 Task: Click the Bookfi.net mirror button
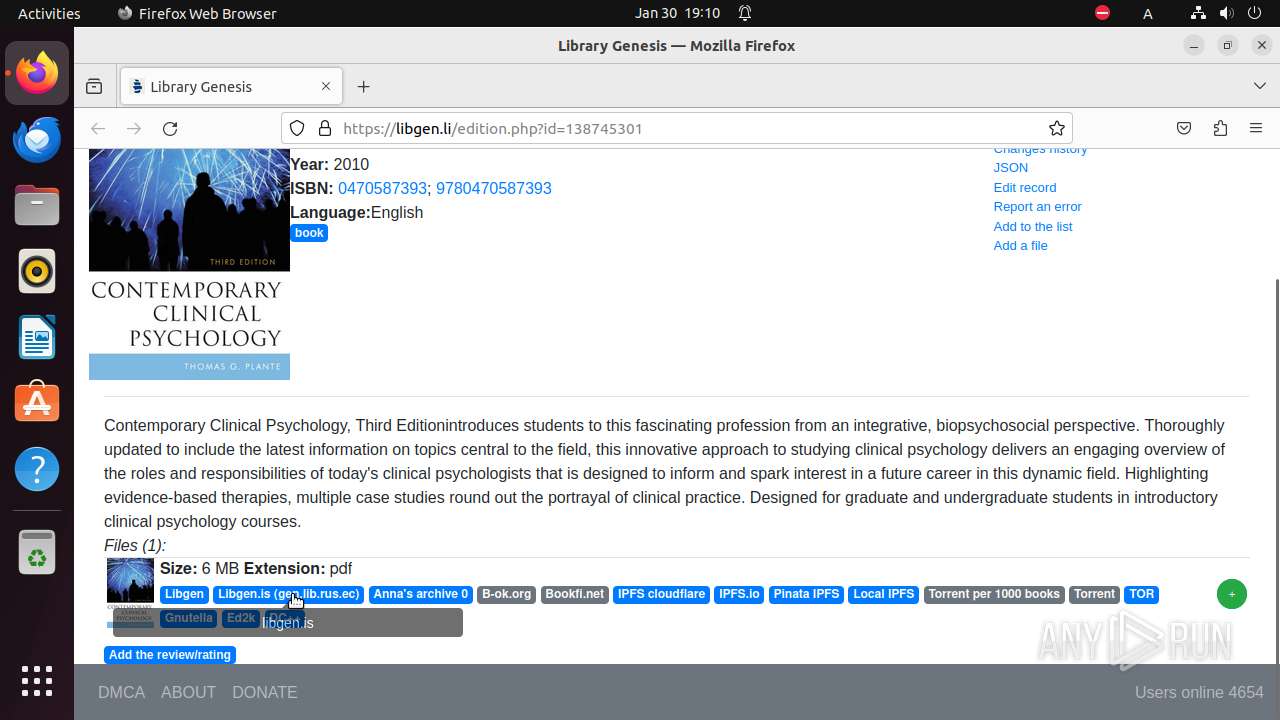tap(574, 594)
